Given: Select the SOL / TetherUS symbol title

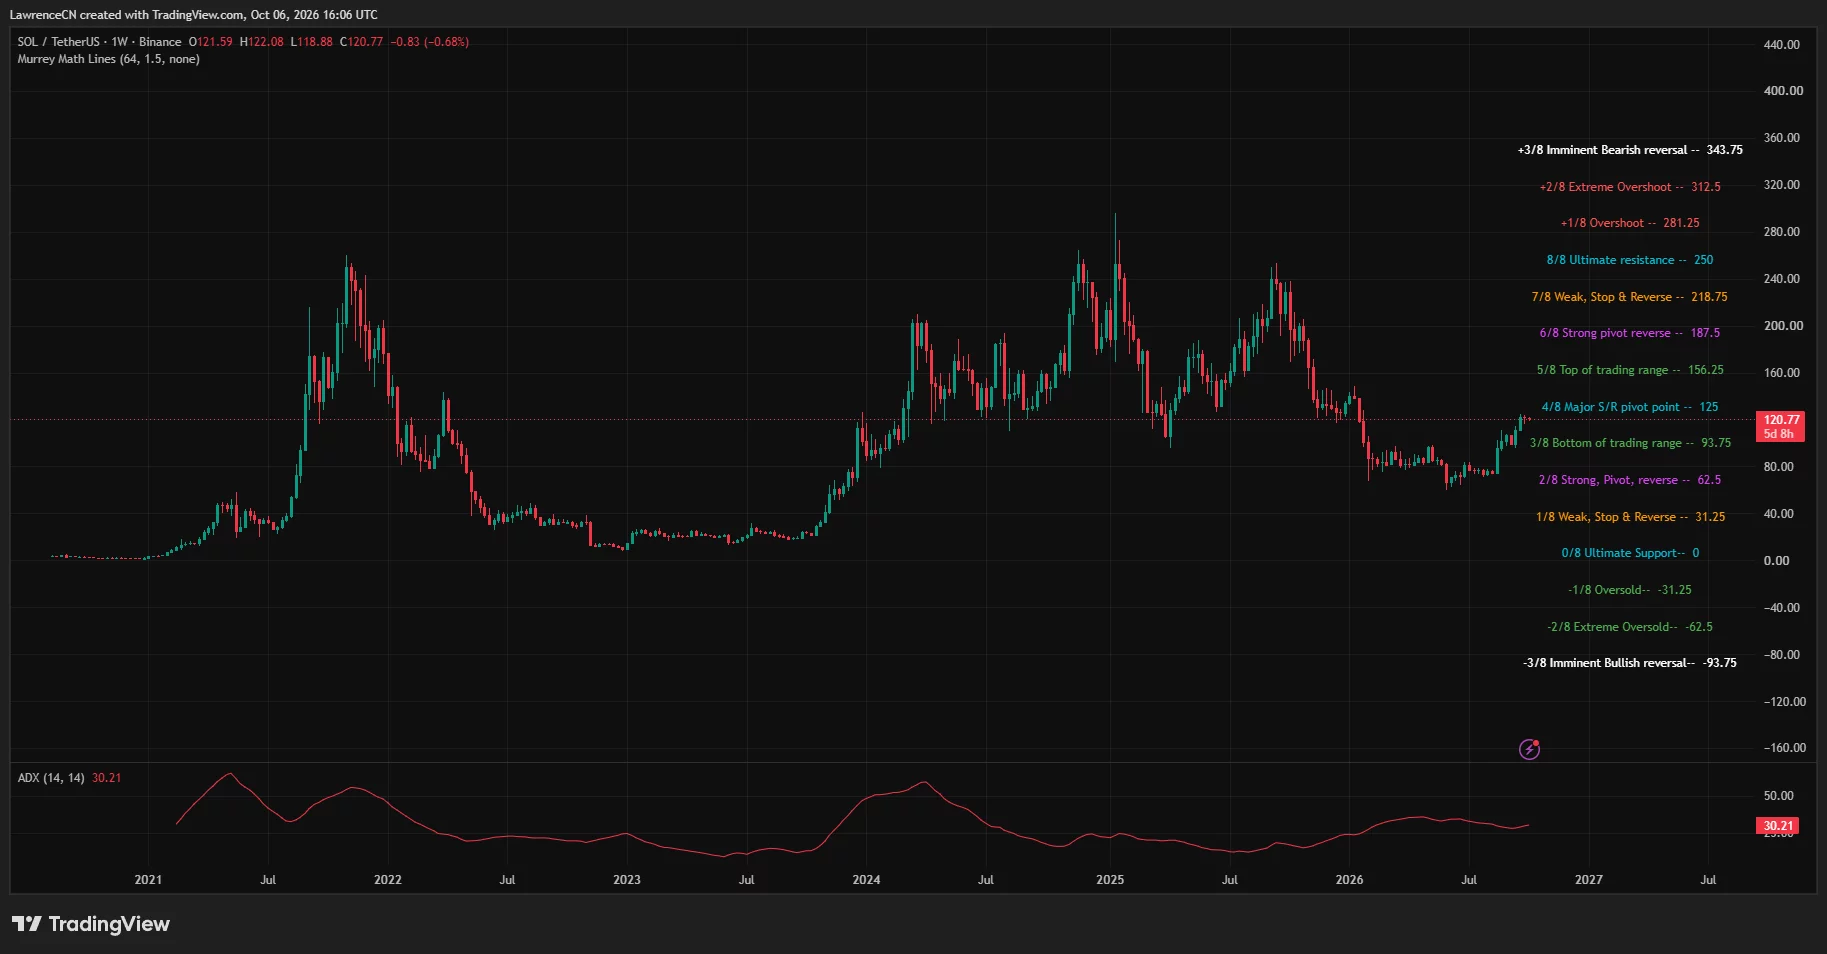Looking at the screenshot, I should pos(99,42).
